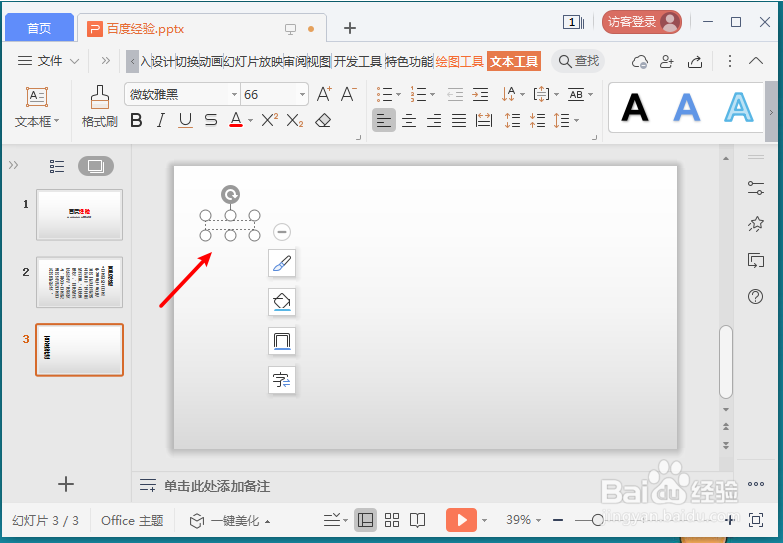Open the numbered list dropdown

tap(432, 94)
